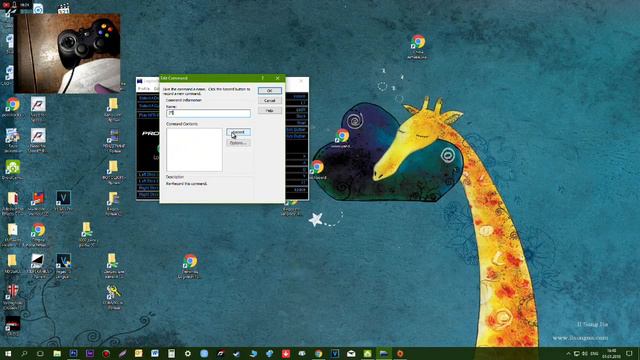Open Settings gear icon in the taskbar
Viewport: 640px width, 360px height.
188,353
